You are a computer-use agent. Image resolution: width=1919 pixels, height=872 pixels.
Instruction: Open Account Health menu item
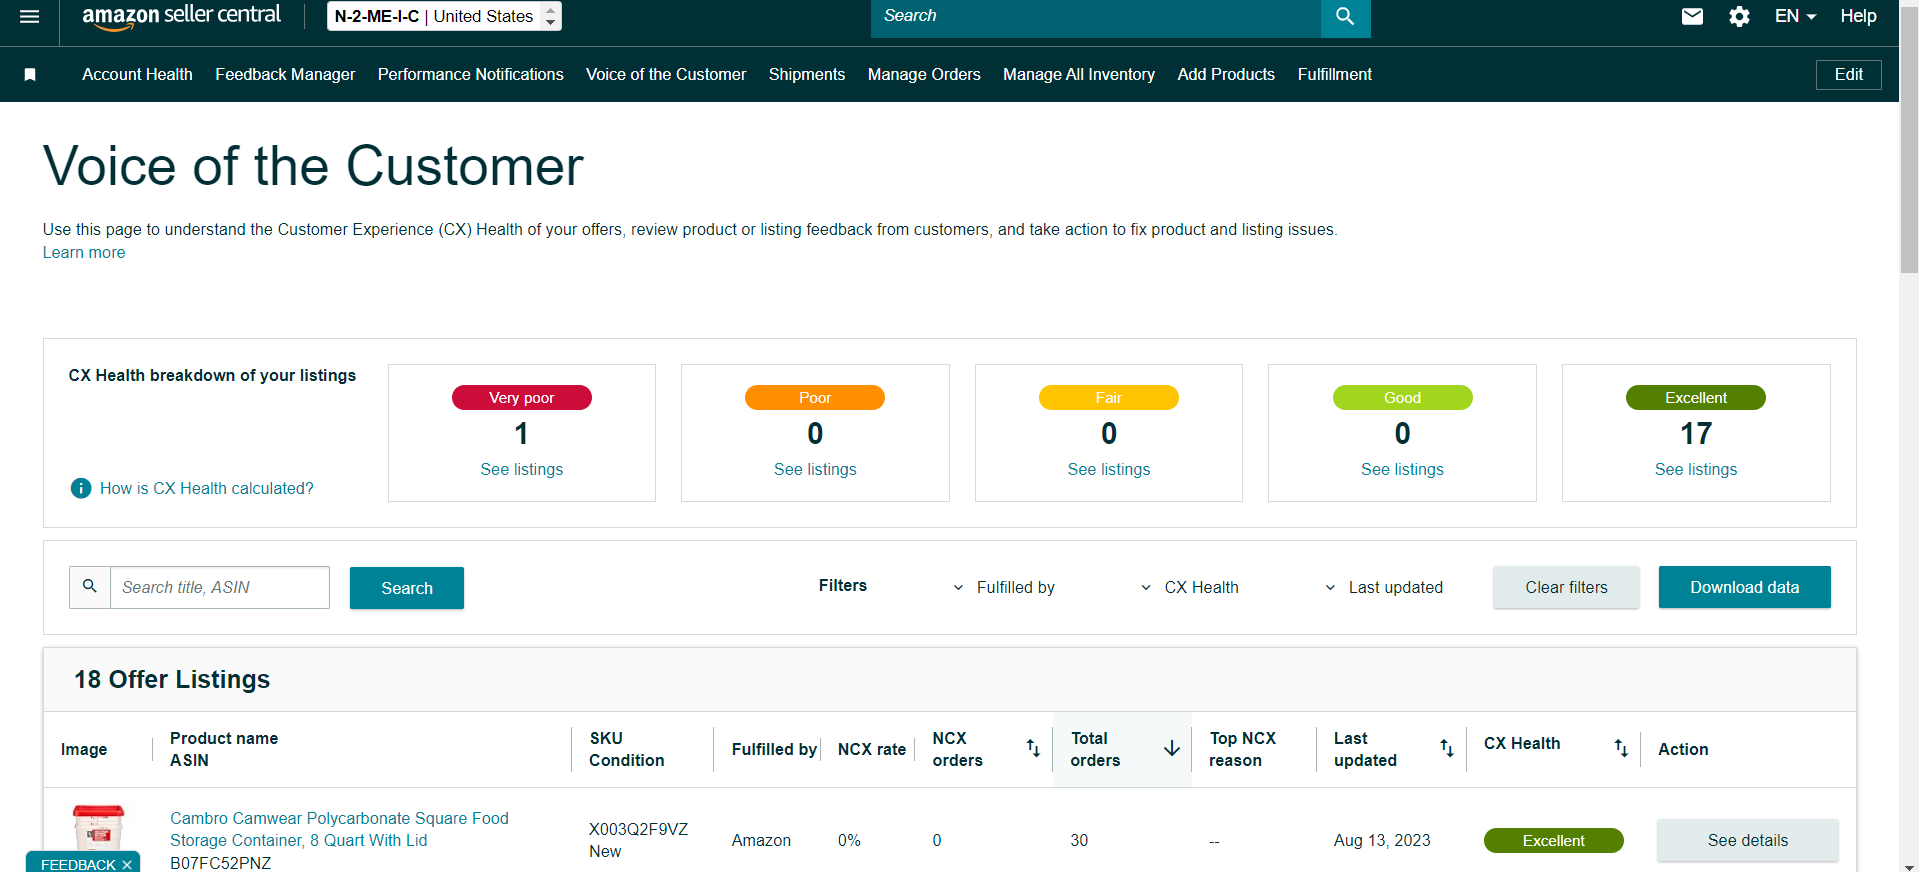137,75
